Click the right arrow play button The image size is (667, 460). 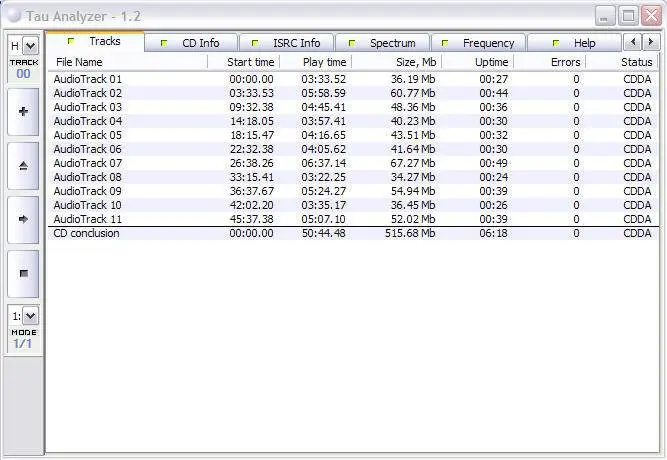coord(23,220)
